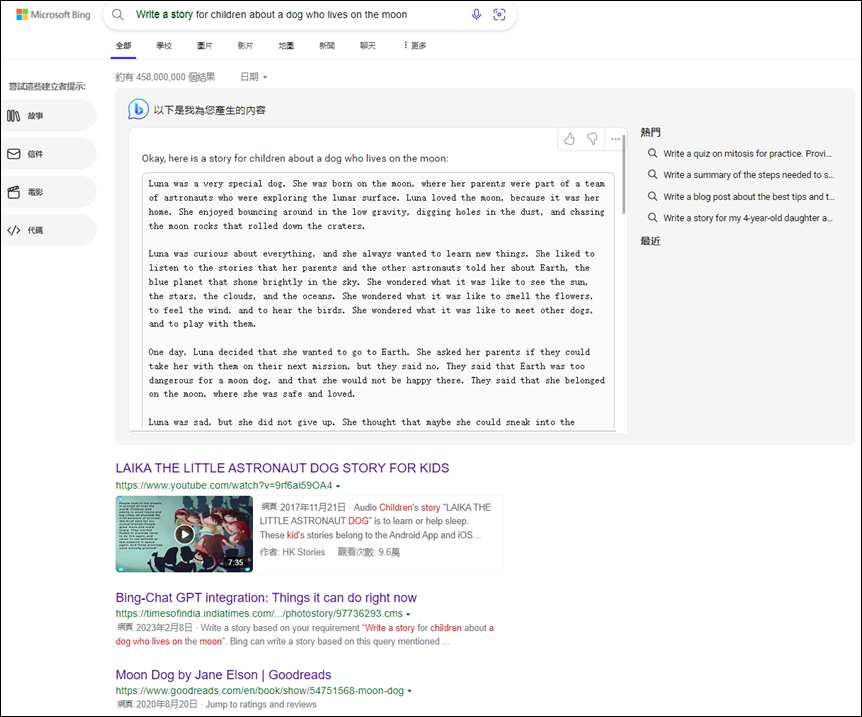The height and width of the screenshot is (717, 862).
Task: Select 'Write a quiz on mitosis' suggestion
Action: 747,153
